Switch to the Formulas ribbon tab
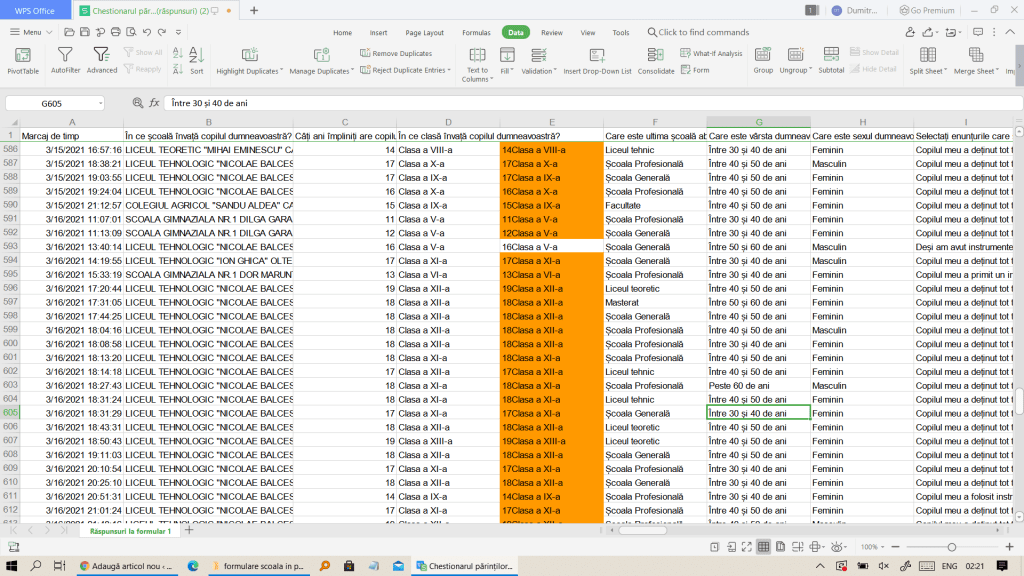This screenshot has height=576, width=1024. pos(476,32)
